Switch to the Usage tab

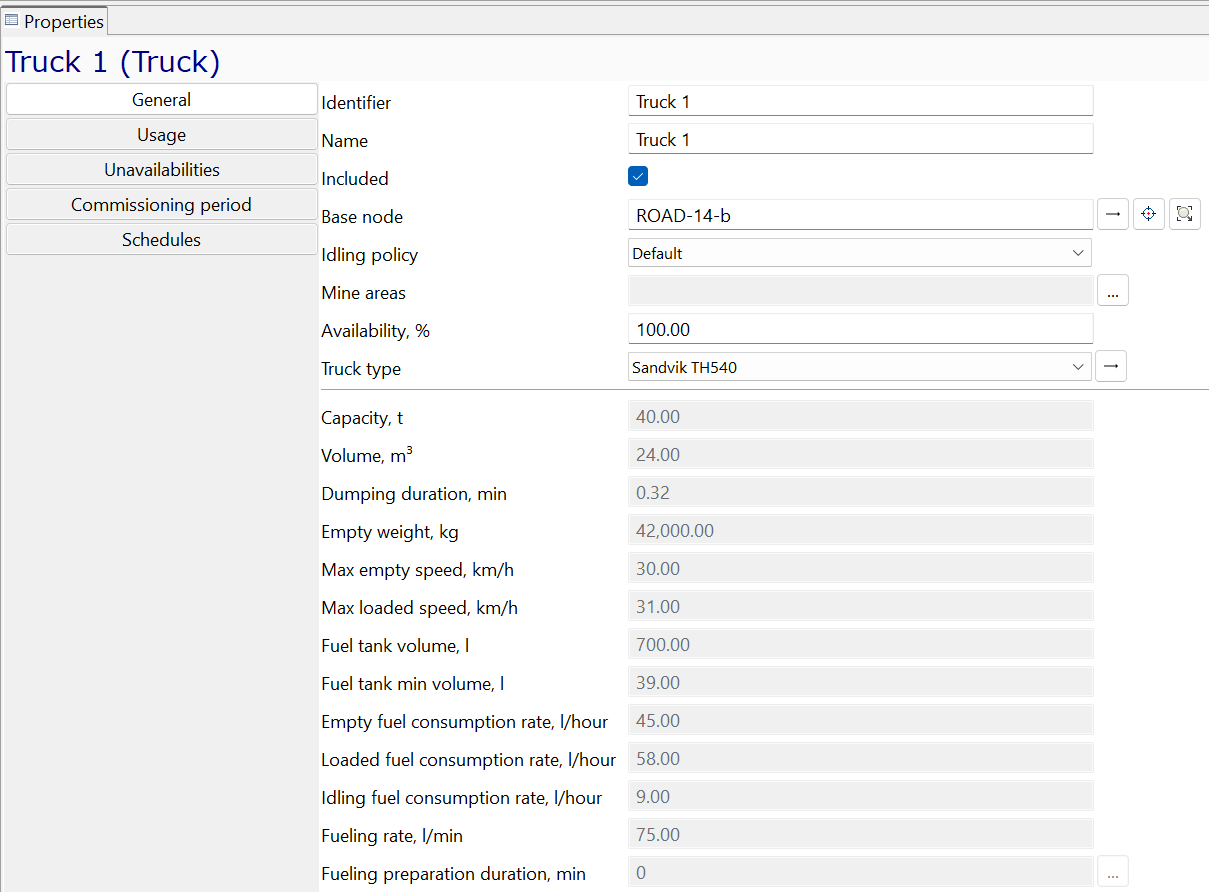point(161,134)
